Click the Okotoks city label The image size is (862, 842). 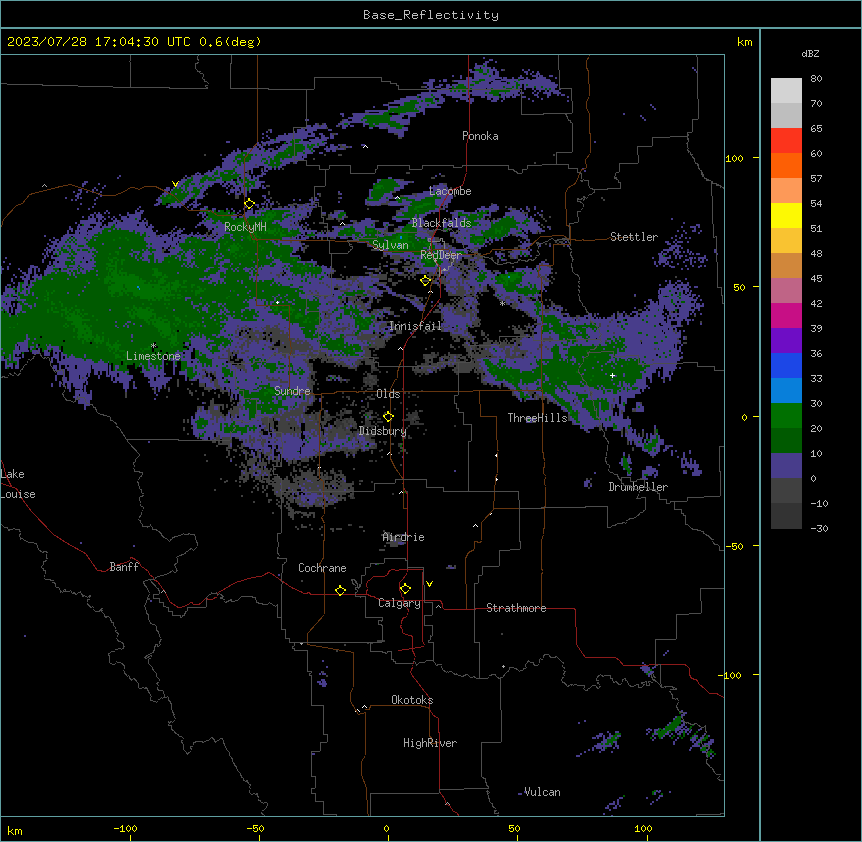pos(412,700)
